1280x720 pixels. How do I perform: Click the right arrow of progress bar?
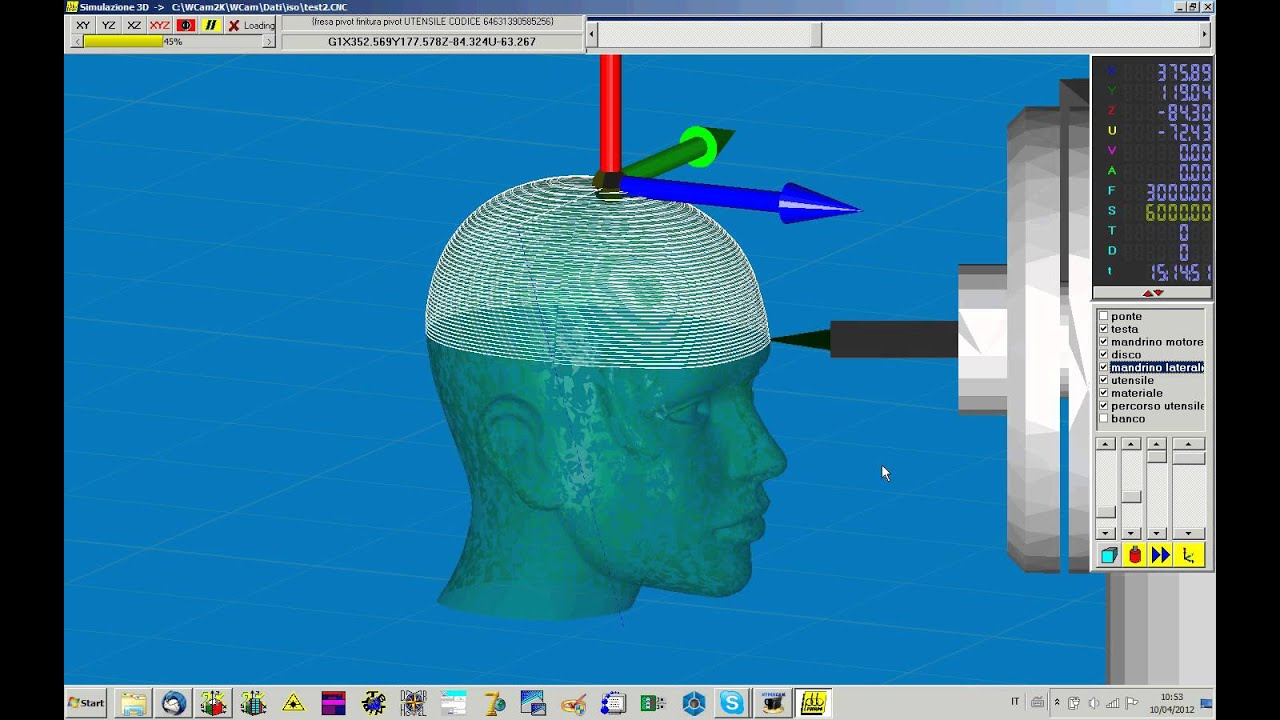tap(268, 42)
